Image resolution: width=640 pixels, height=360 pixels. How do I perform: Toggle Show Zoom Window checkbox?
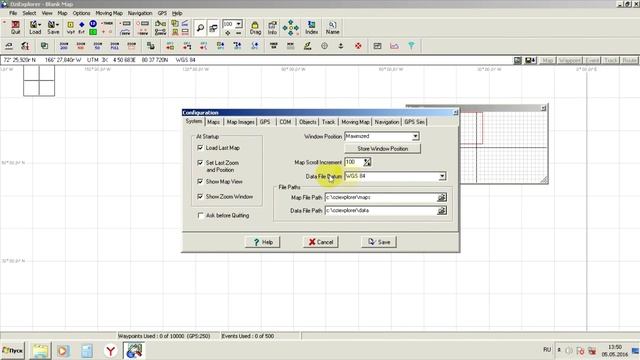pos(200,196)
